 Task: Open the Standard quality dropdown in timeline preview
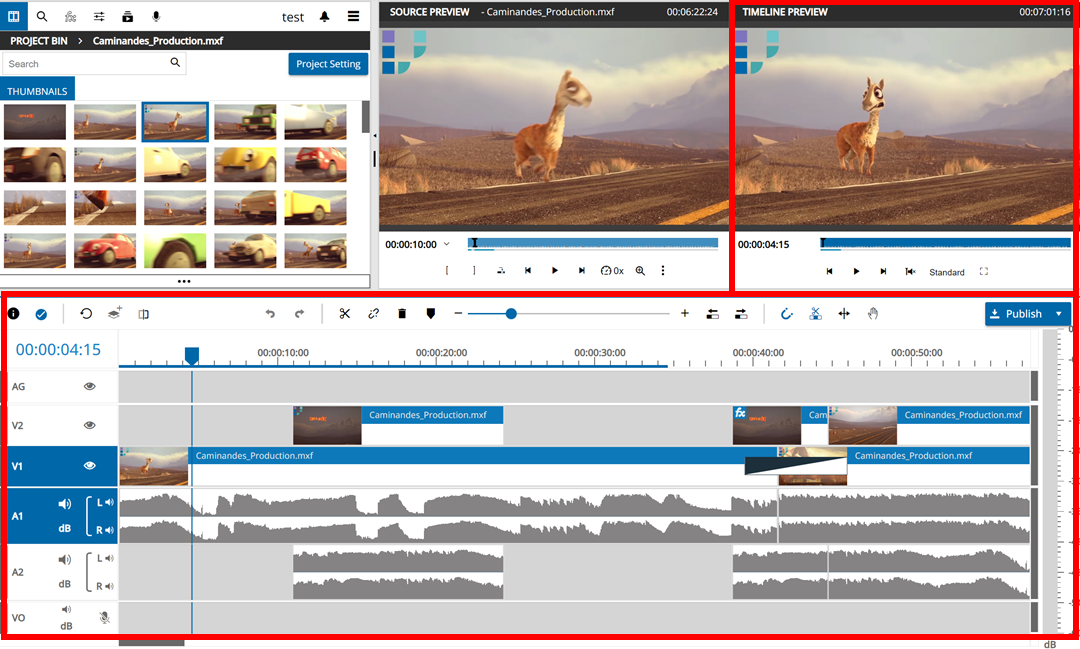pos(947,271)
